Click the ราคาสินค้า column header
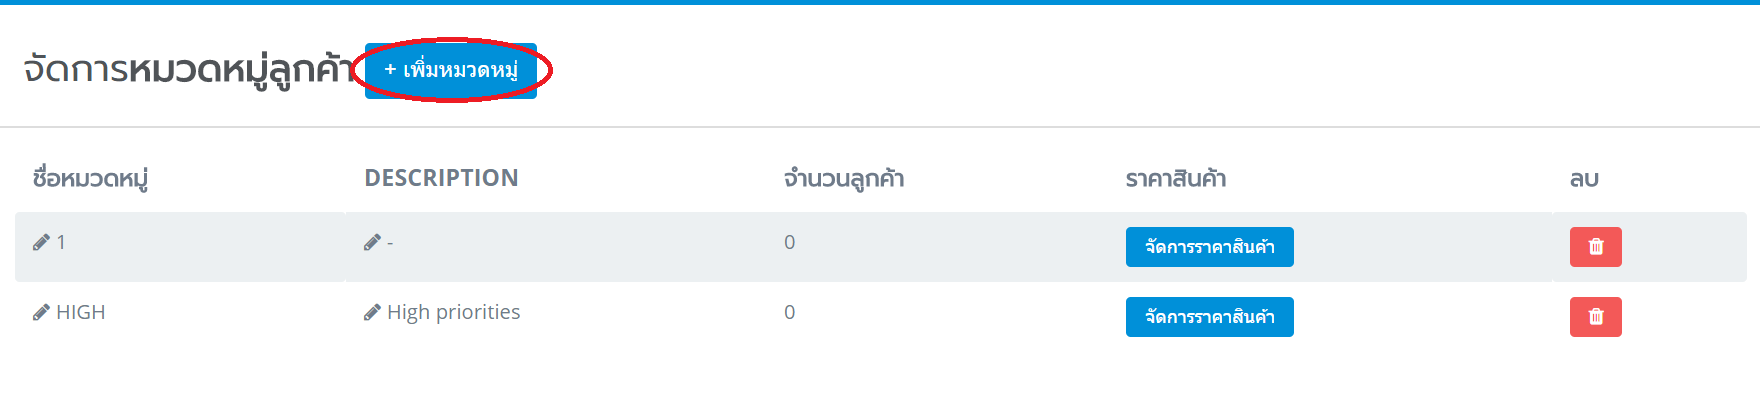Viewport: 1760px width, 397px height. (x=1176, y=179)
